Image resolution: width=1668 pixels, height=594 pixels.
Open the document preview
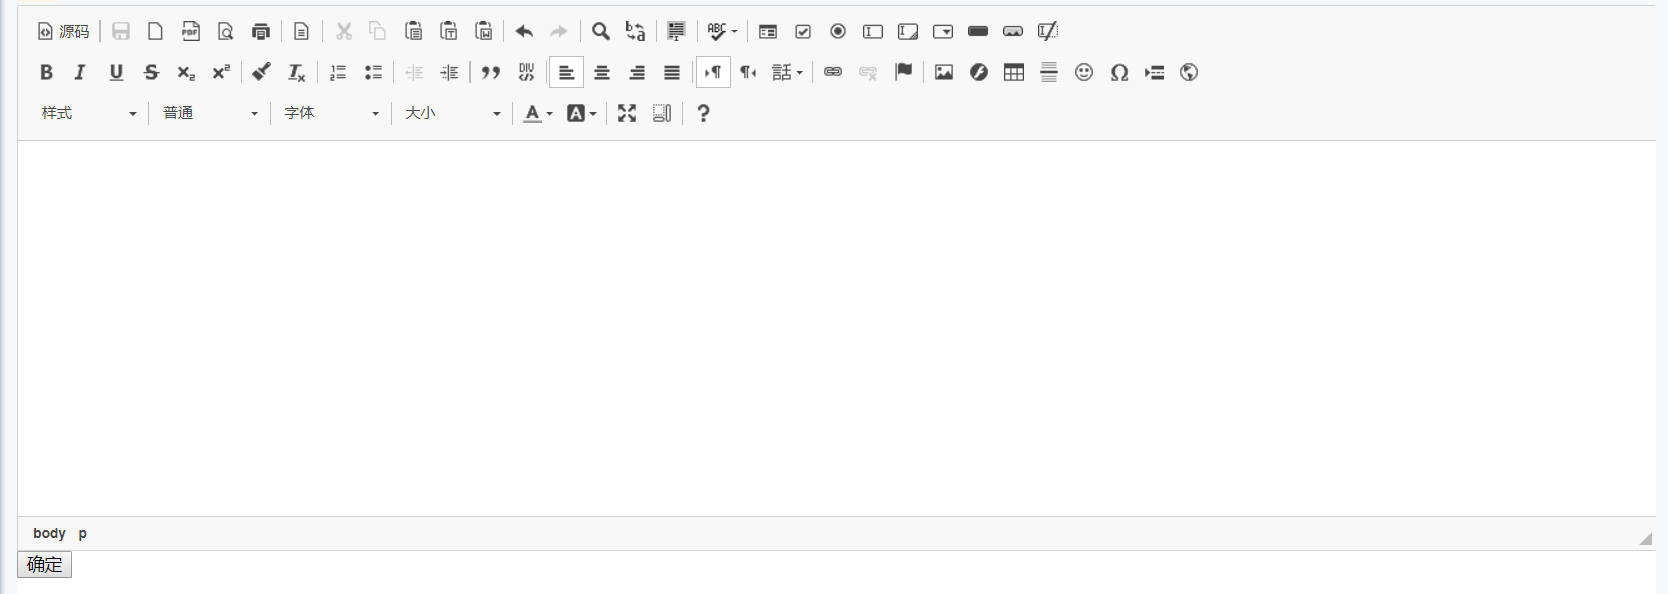(226, 32)
